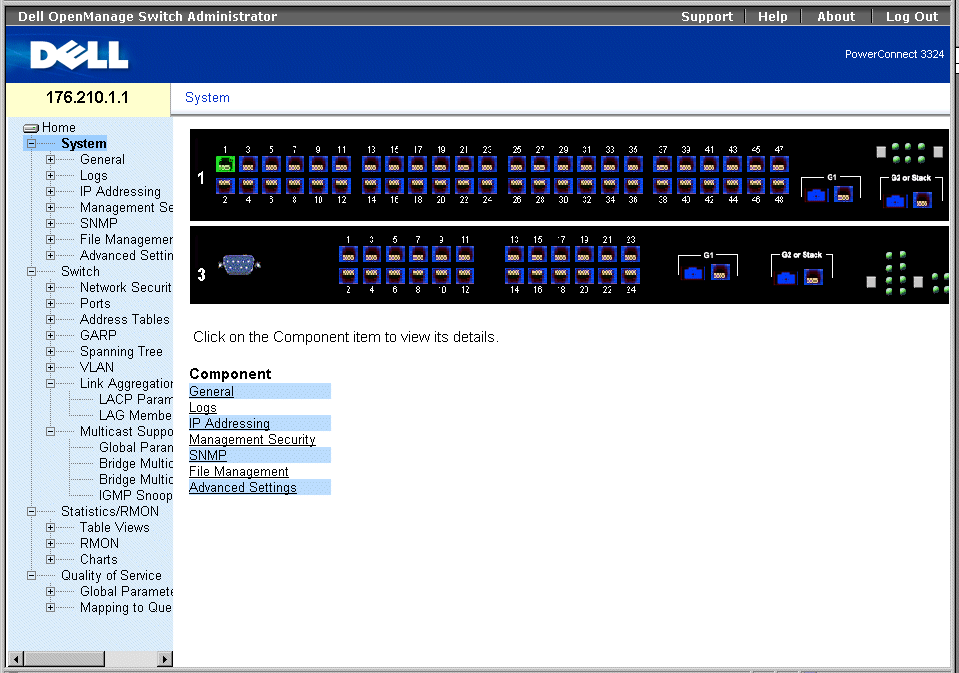Click the Home device icon in tree

click(x=31, y=128)
